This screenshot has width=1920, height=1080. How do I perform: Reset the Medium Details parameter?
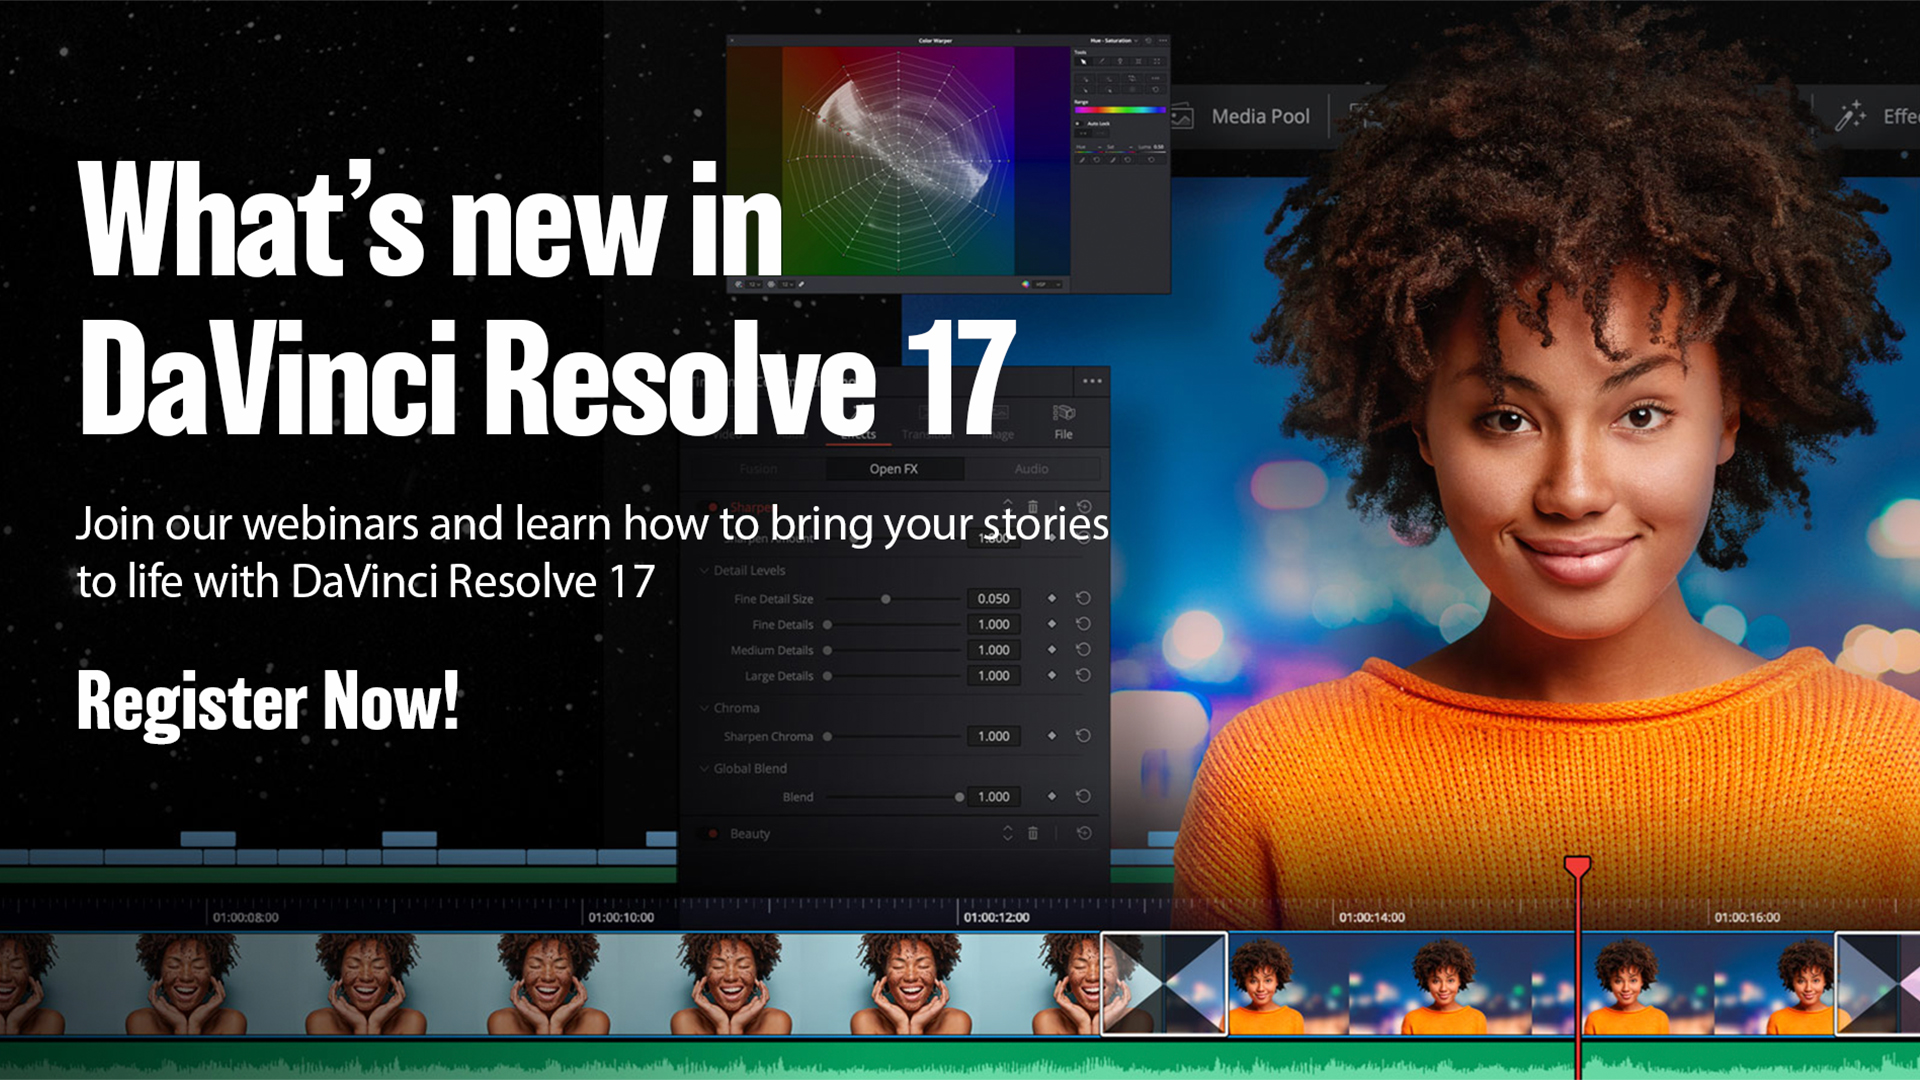point(1083,650)
